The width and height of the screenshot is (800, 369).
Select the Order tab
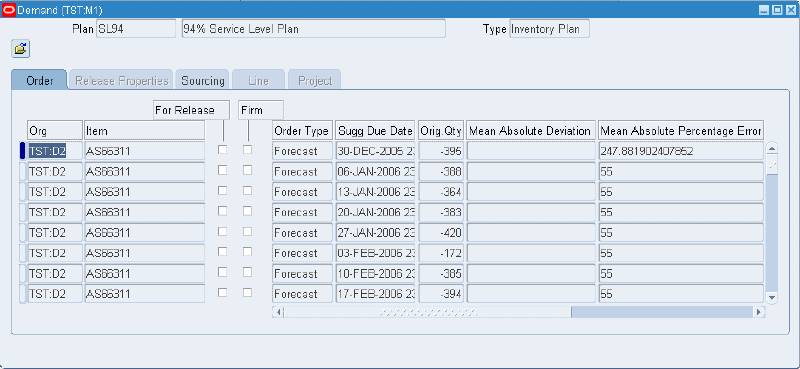(40, 81)
